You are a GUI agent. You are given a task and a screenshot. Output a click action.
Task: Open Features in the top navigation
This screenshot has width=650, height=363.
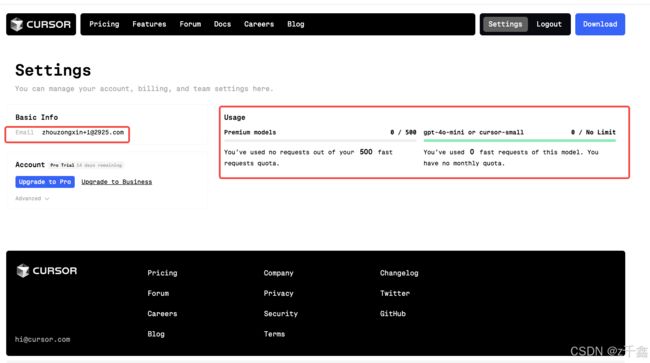point(149,24)
